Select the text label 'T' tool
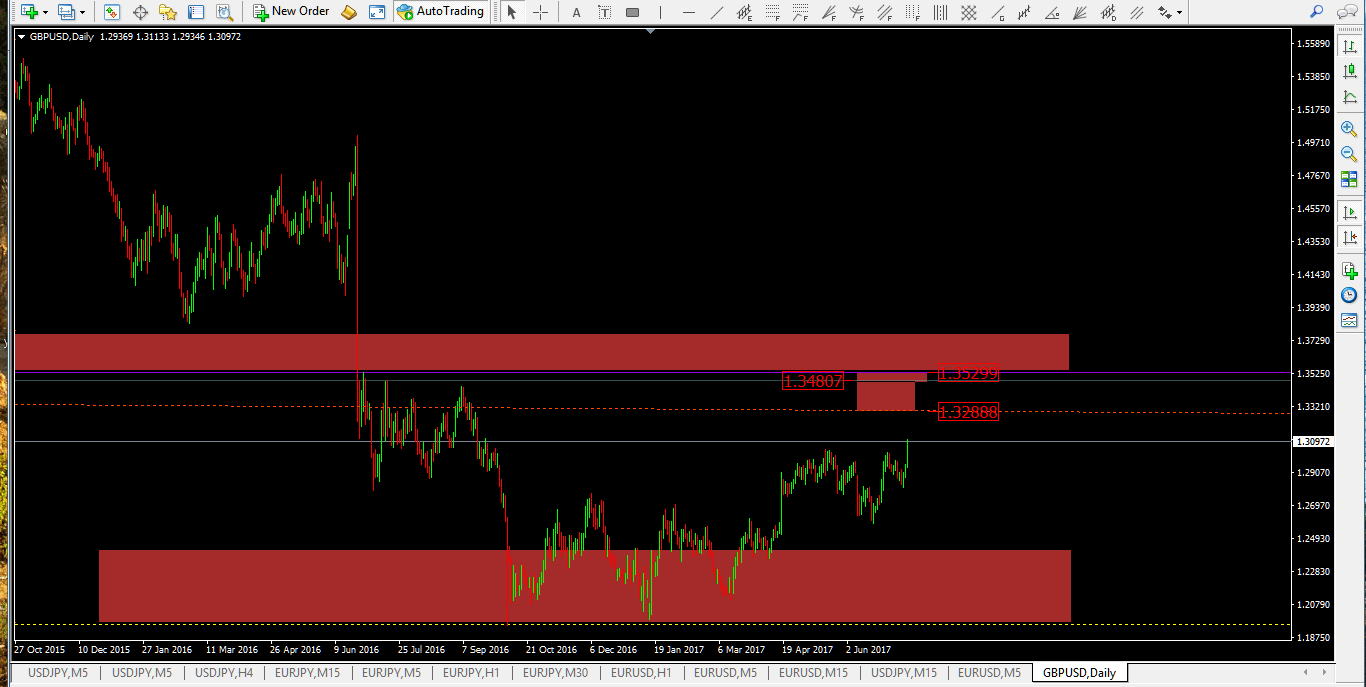This screenshot has width=1366, height=687. click(x=604, y=12)
